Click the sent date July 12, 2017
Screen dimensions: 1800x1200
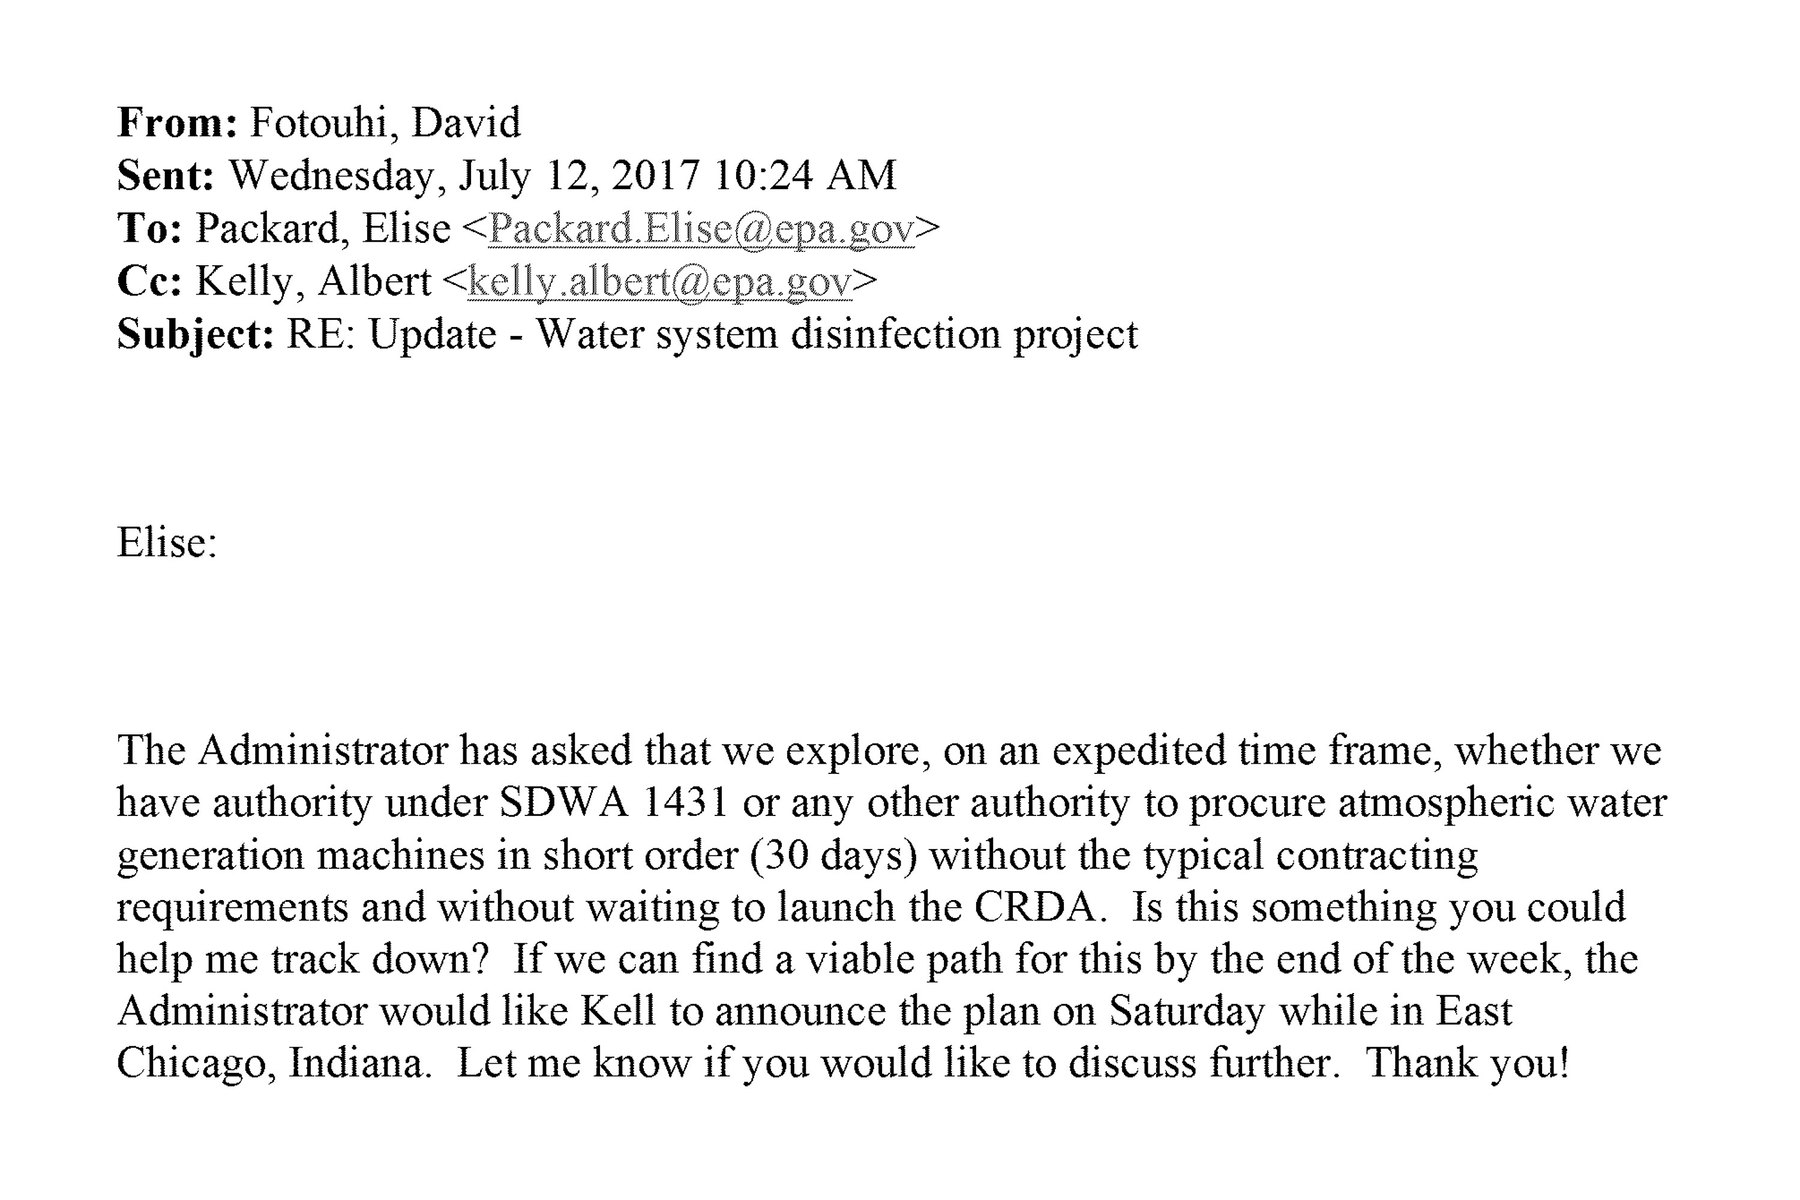click(x=578, y=176)
